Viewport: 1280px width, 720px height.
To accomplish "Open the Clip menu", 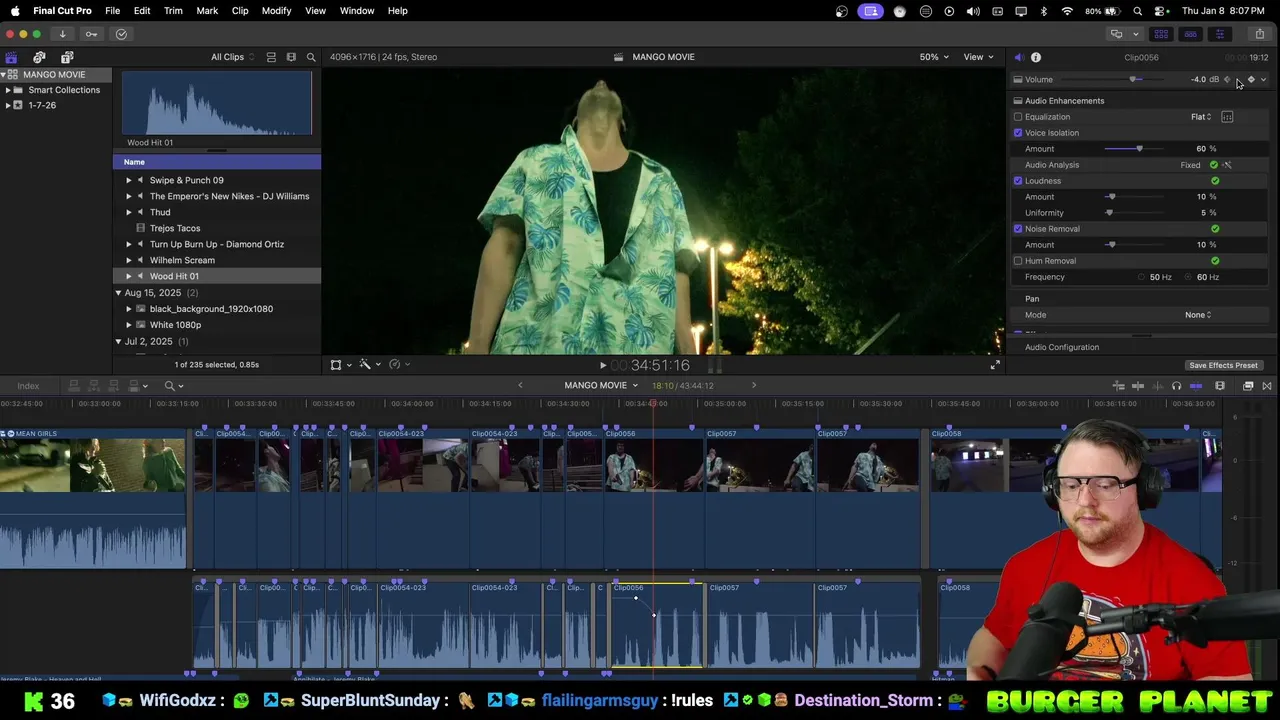I will click(240, 11).
